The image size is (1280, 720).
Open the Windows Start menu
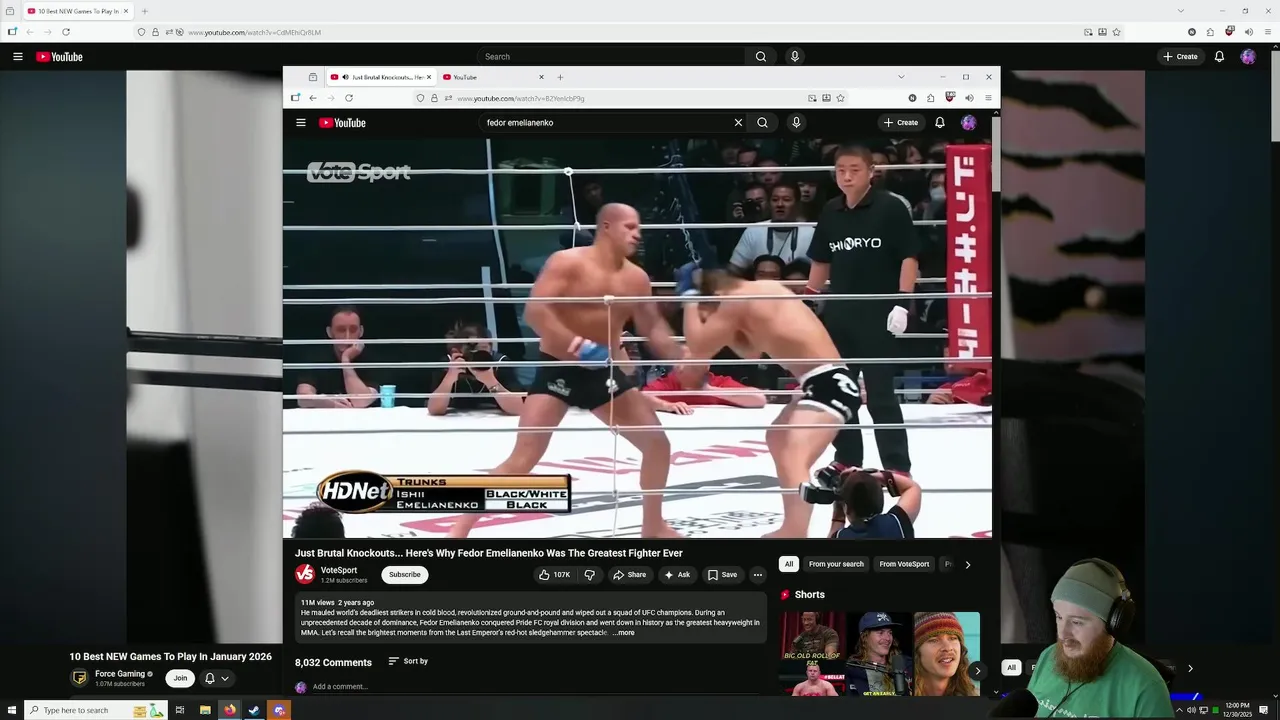[x=11, y=710]
